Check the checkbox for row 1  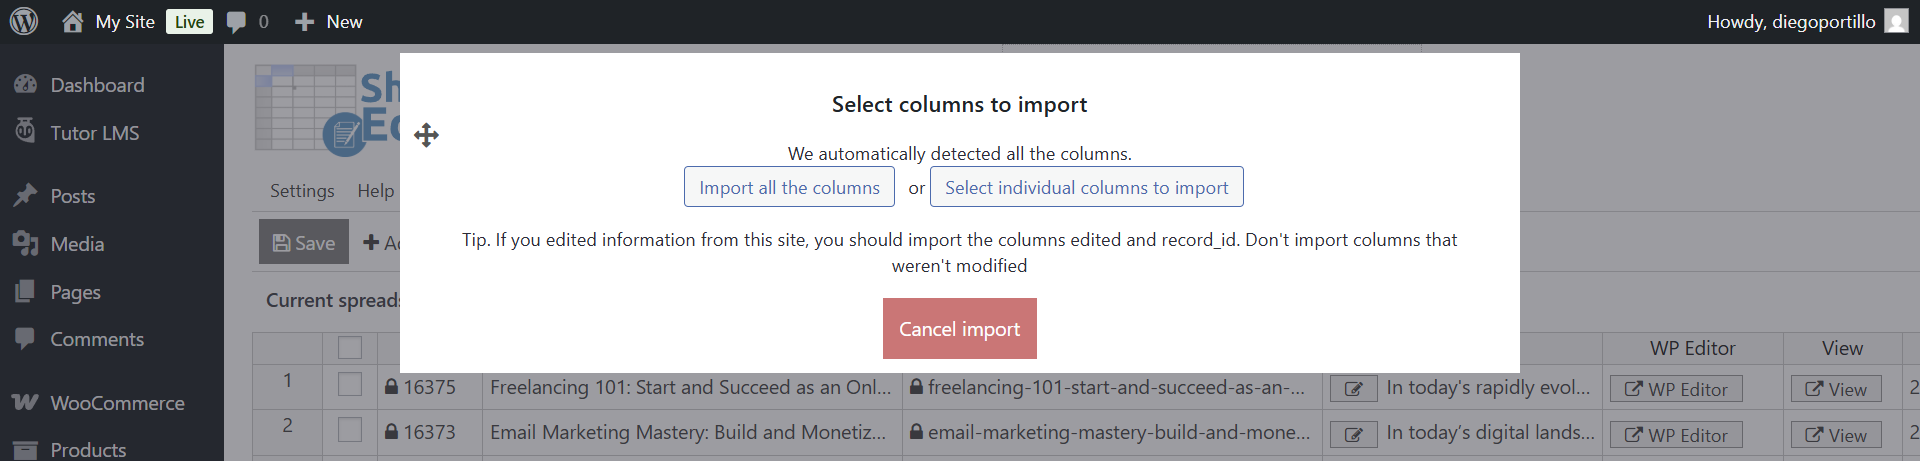click(350, 385)
